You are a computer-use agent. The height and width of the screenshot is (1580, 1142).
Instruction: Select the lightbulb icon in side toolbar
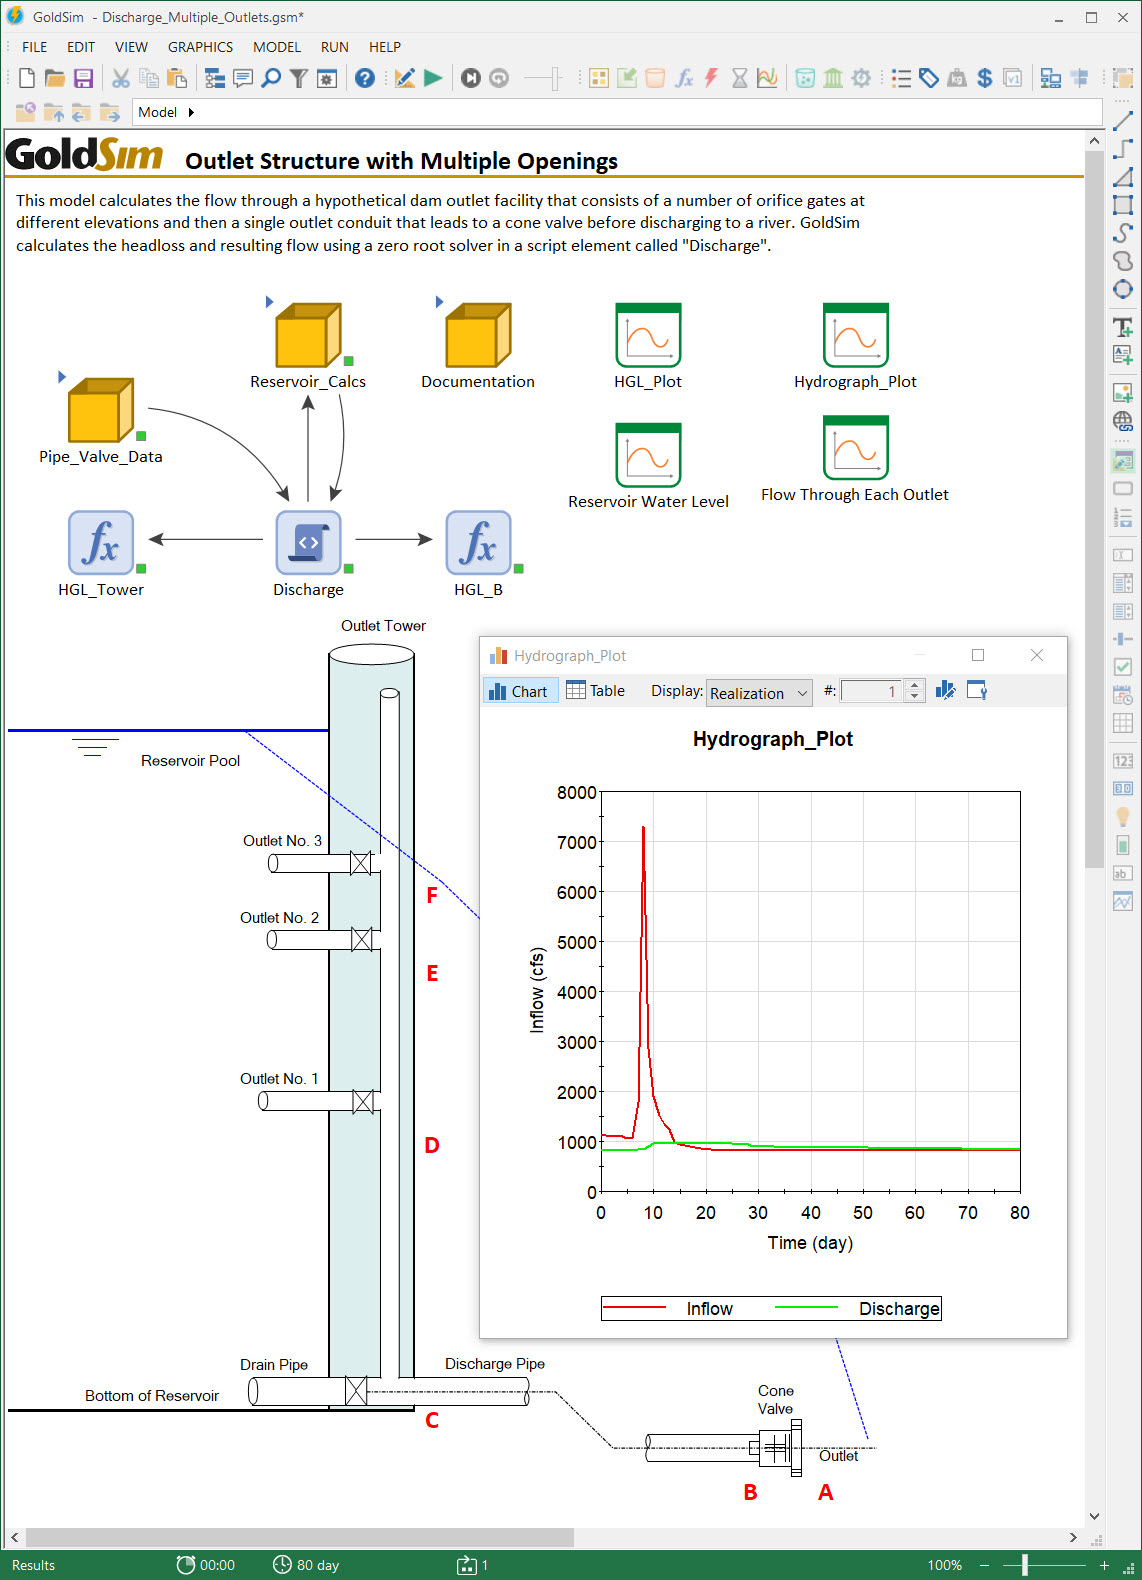coord(1123,817)
